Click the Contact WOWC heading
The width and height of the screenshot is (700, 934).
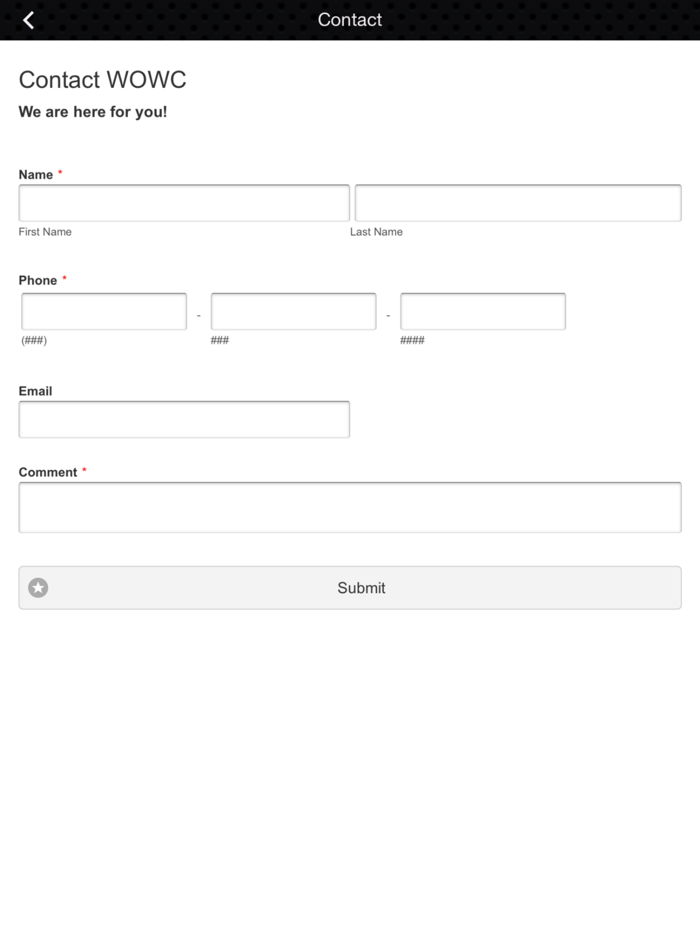pos(102,80)
